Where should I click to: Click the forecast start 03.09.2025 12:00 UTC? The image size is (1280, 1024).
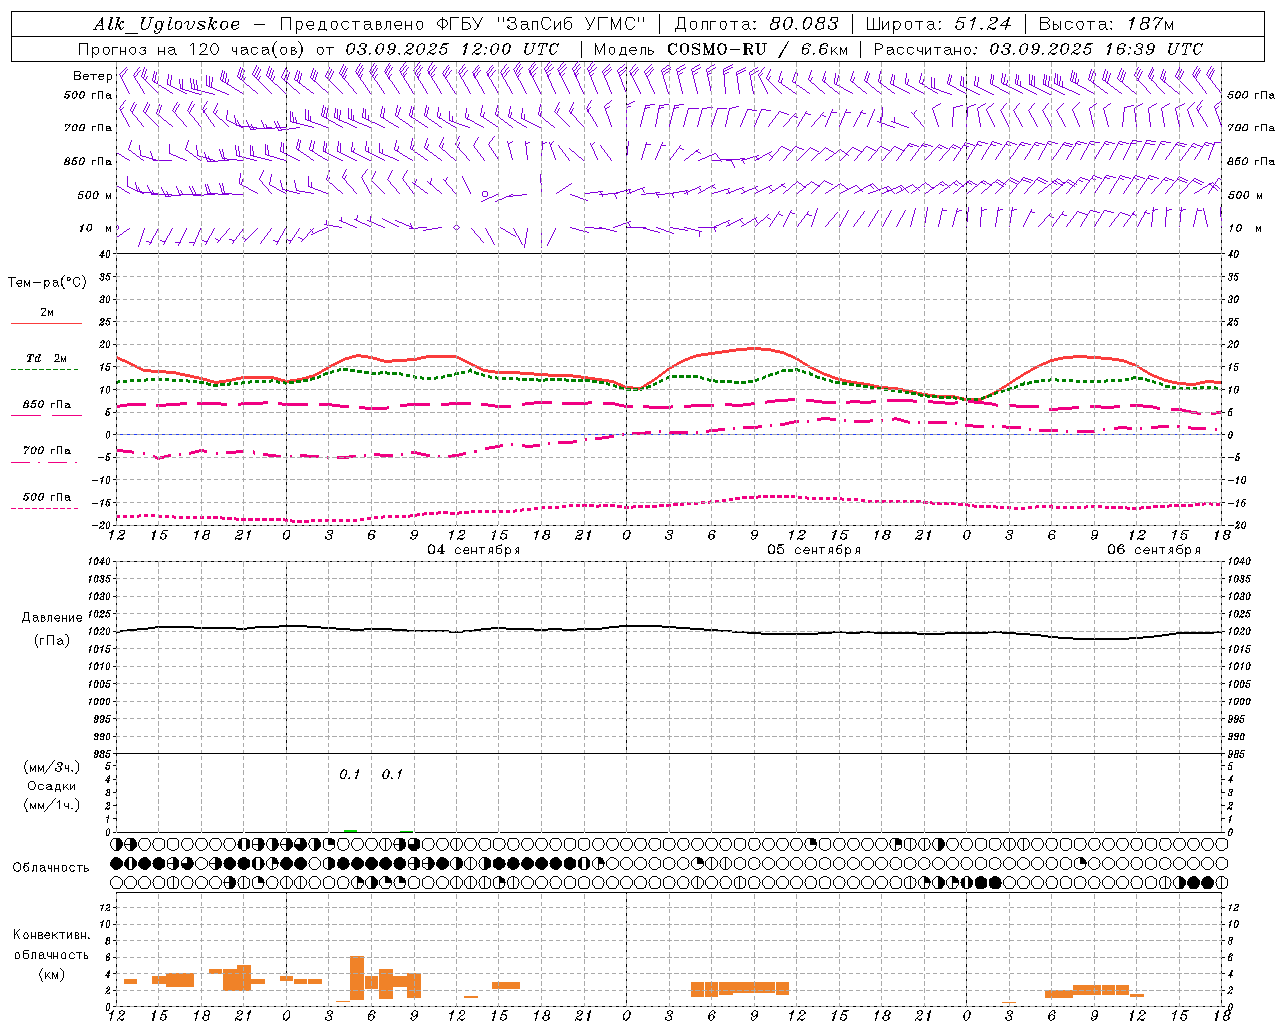coord(452,49)
